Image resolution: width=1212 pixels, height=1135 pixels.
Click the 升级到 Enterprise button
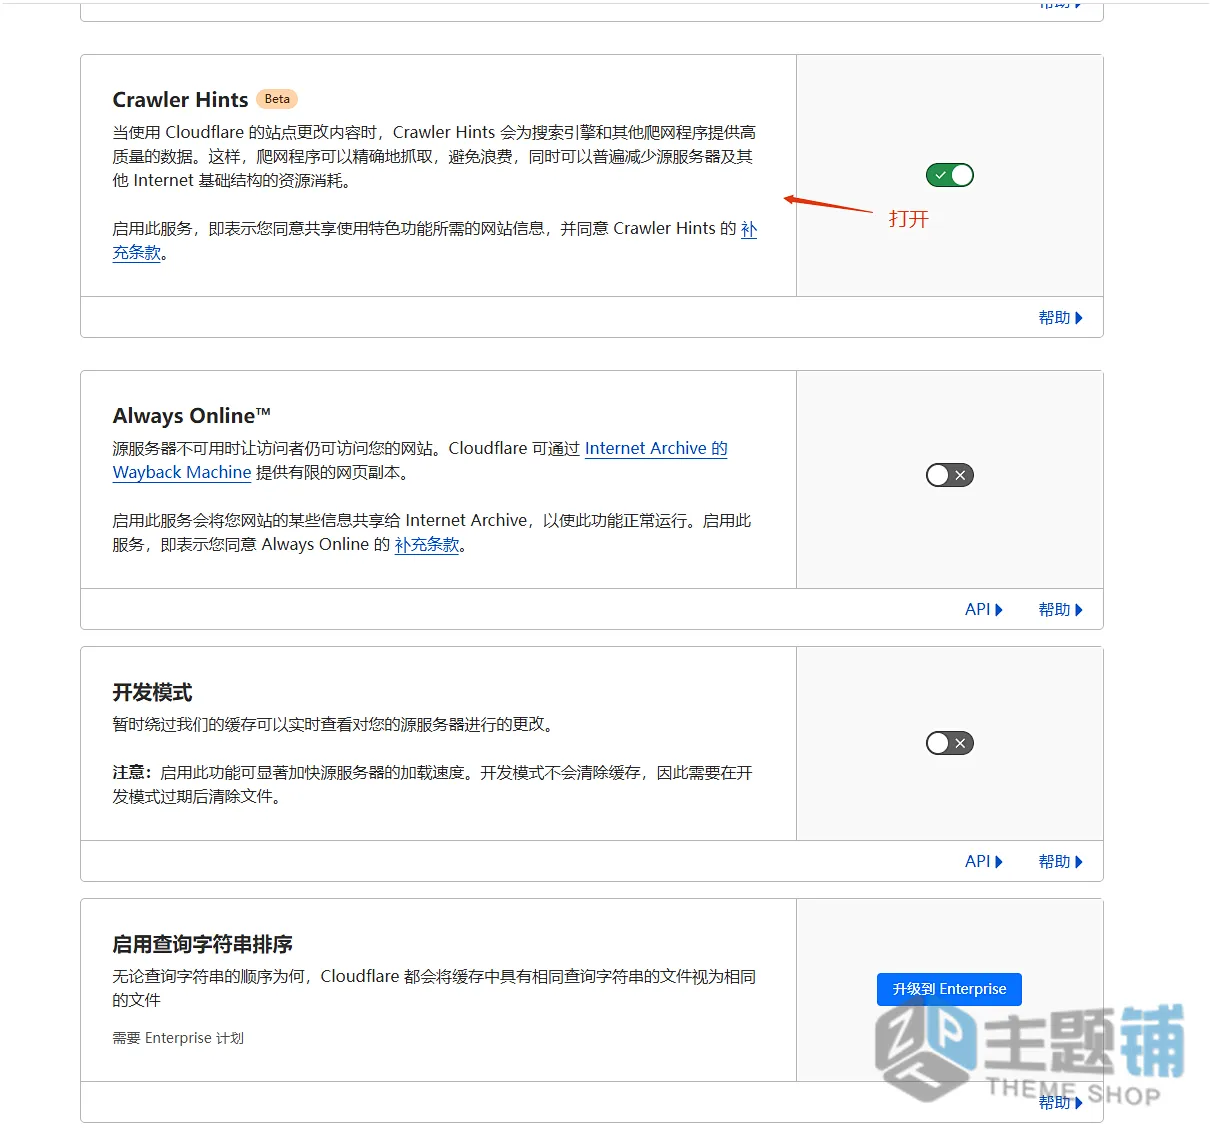click(x=949, y=989)
